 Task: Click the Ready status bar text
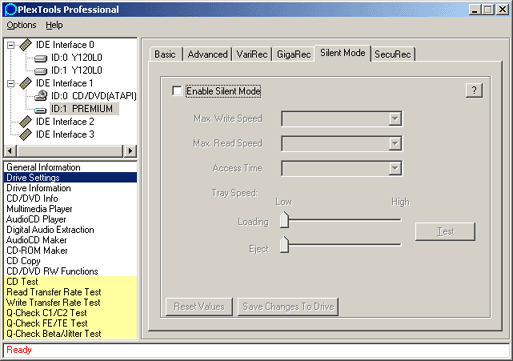pyautogui.click(x=19, y=350)
